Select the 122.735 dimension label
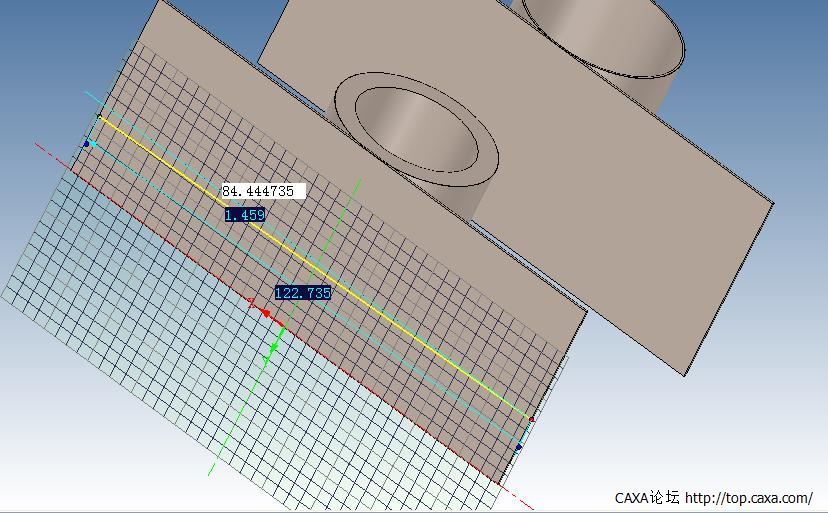The width and height of the screenshot is (828, 513). tap(302, 293)
